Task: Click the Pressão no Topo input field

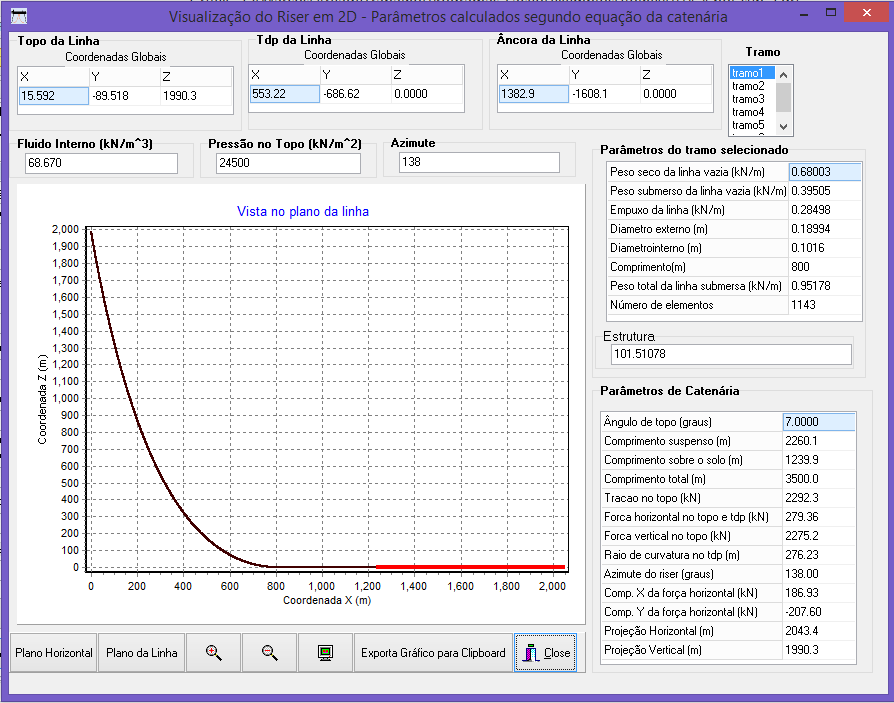Action: (x=288, y=163)
